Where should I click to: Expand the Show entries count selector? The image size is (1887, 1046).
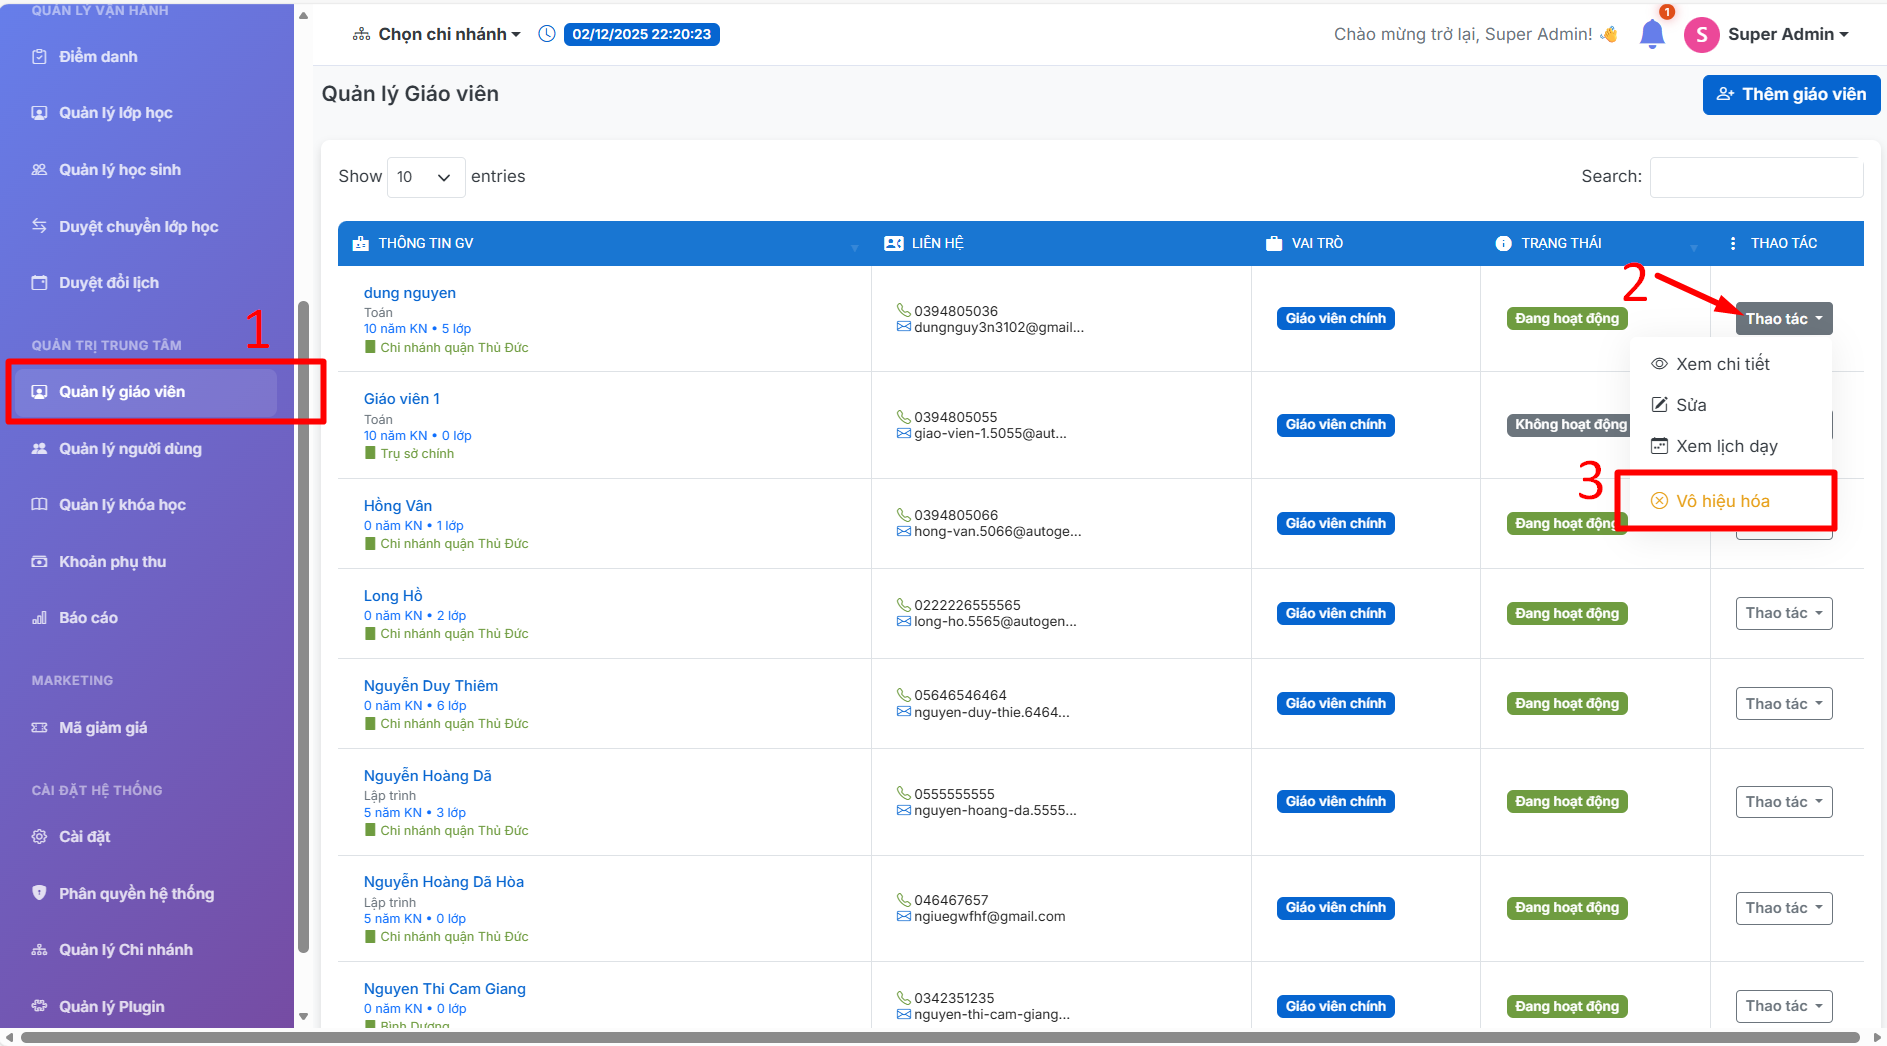tap(425, 177)
